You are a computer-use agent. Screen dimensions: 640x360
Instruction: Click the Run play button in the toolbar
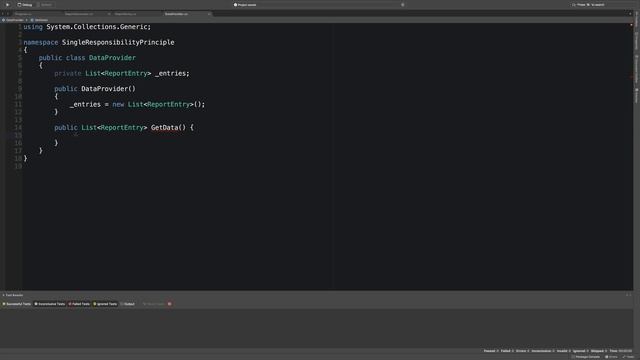(x=7, y=4)
